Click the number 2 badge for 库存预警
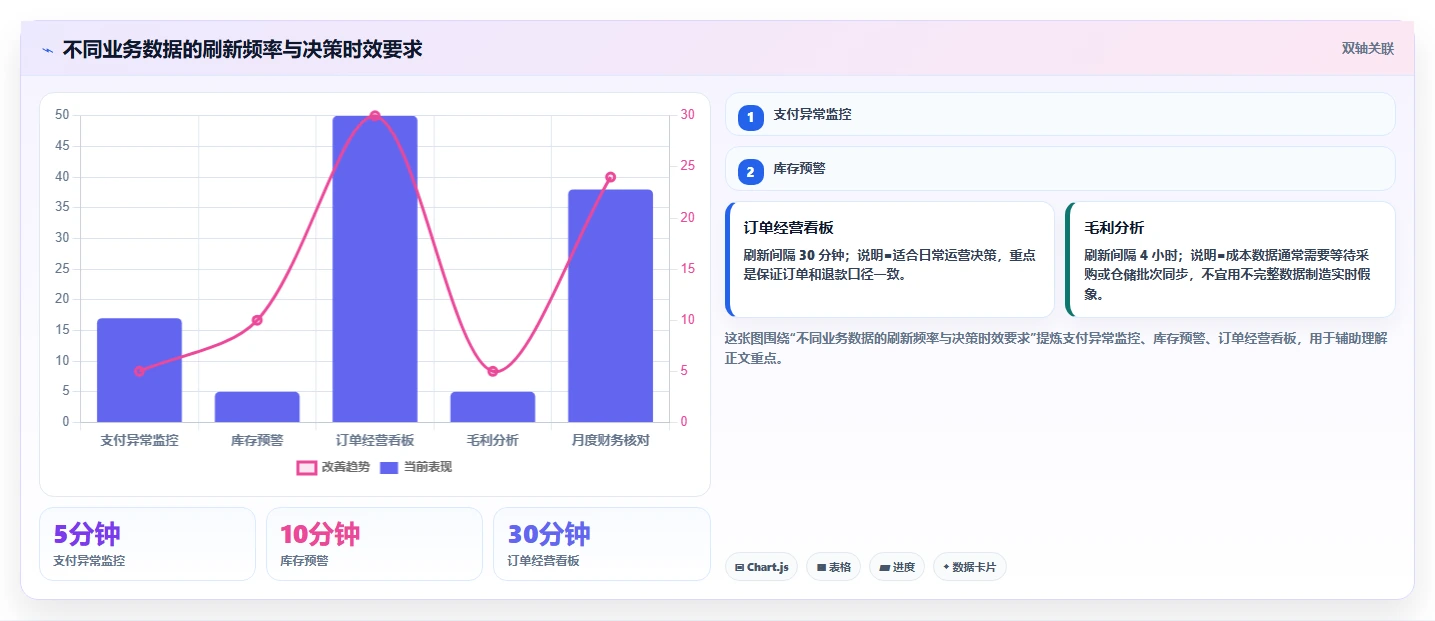1435x621 pixels. pos(751,172)
